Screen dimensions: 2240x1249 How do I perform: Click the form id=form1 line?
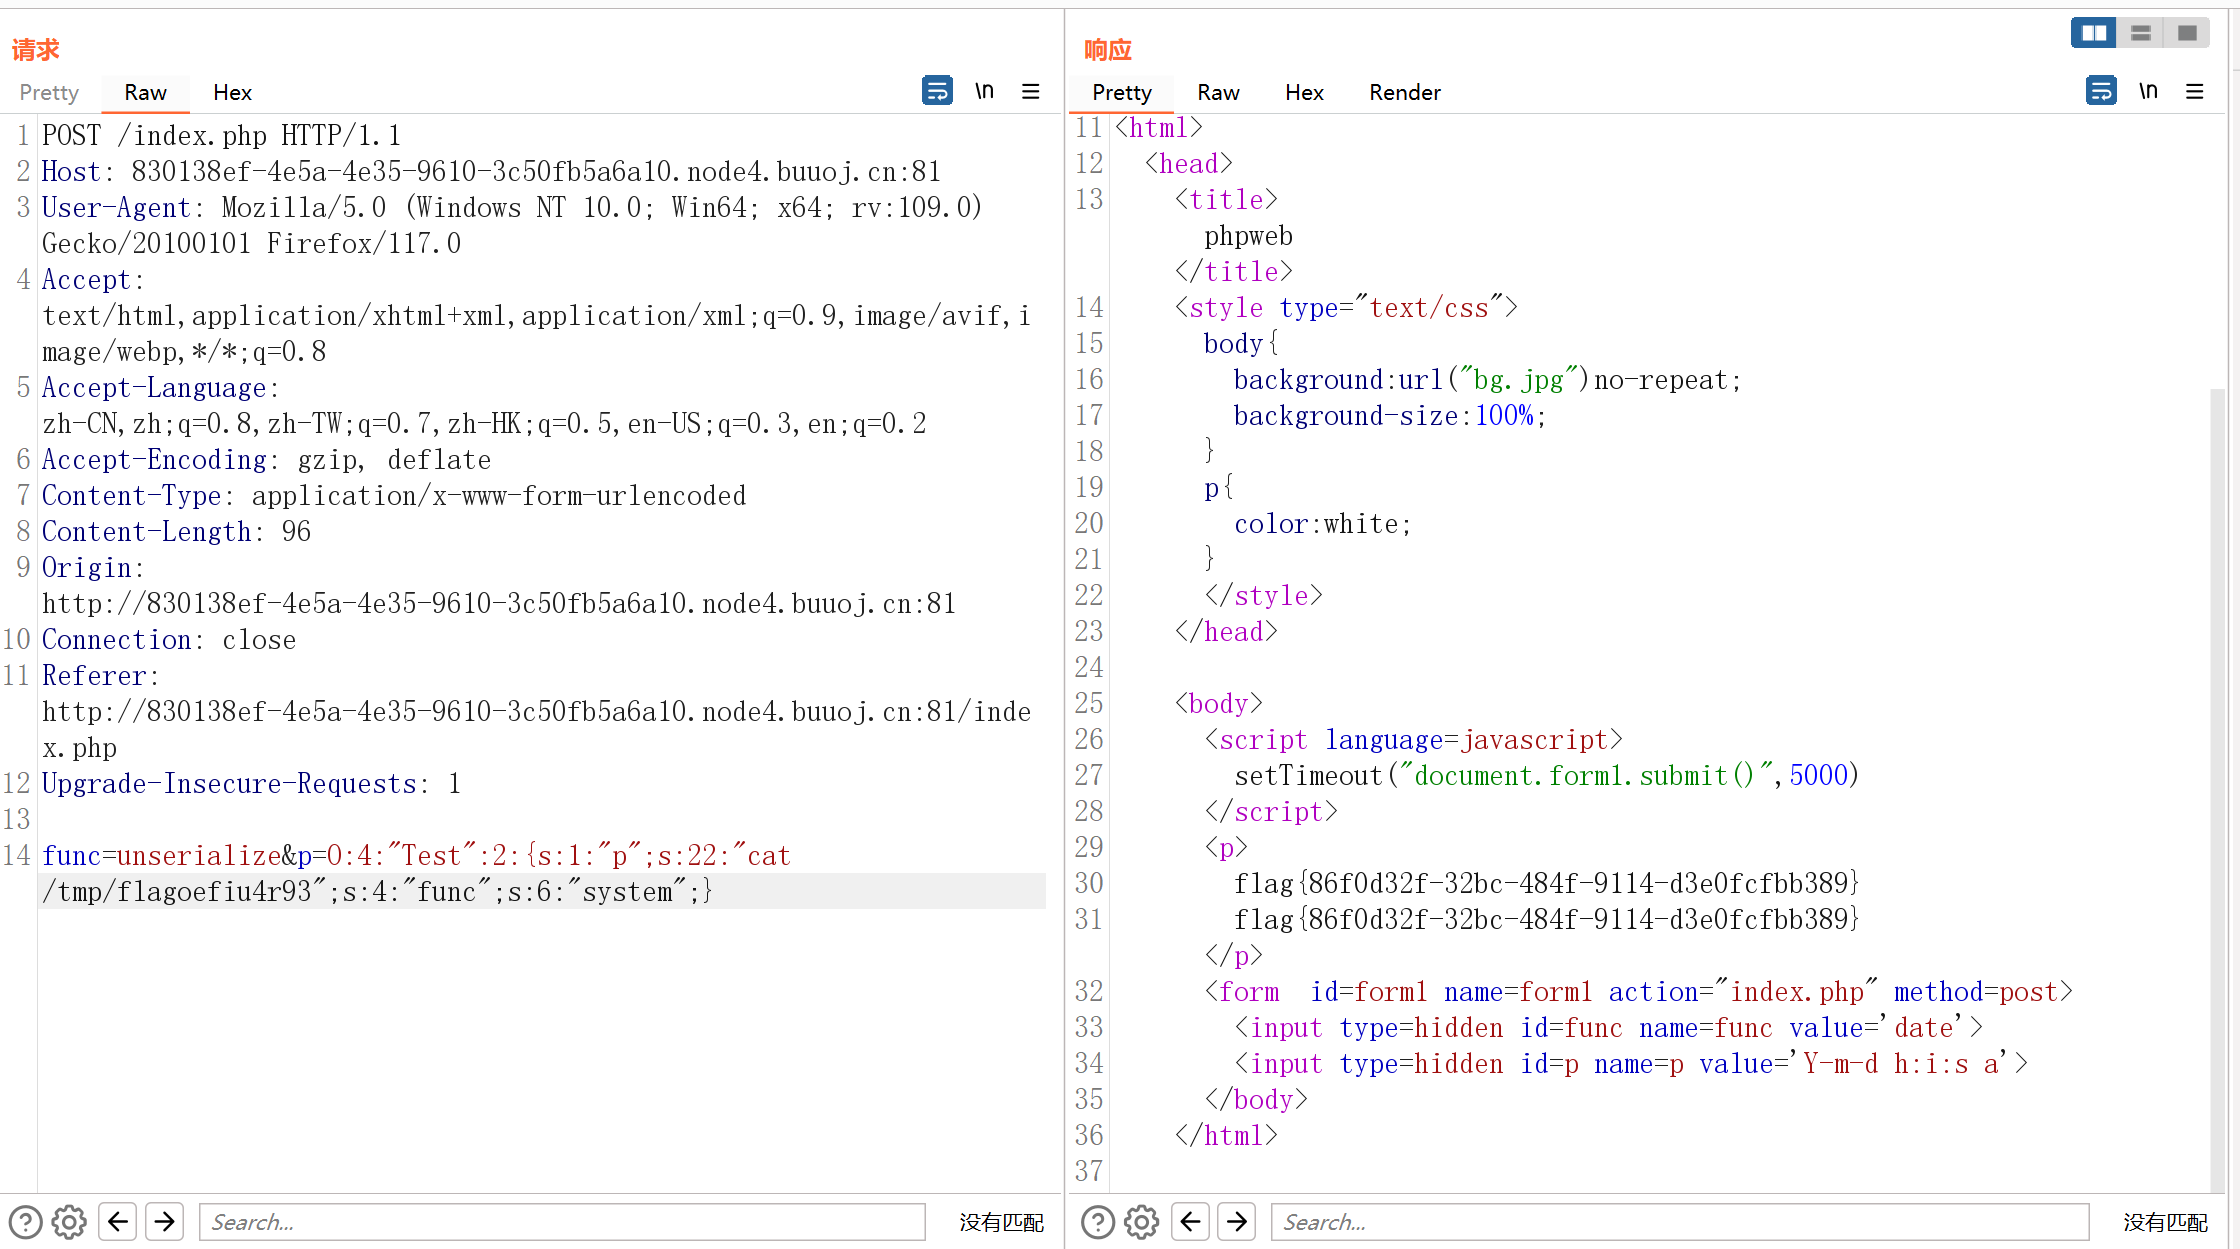pyautogui.click(x=1639, y=991)
